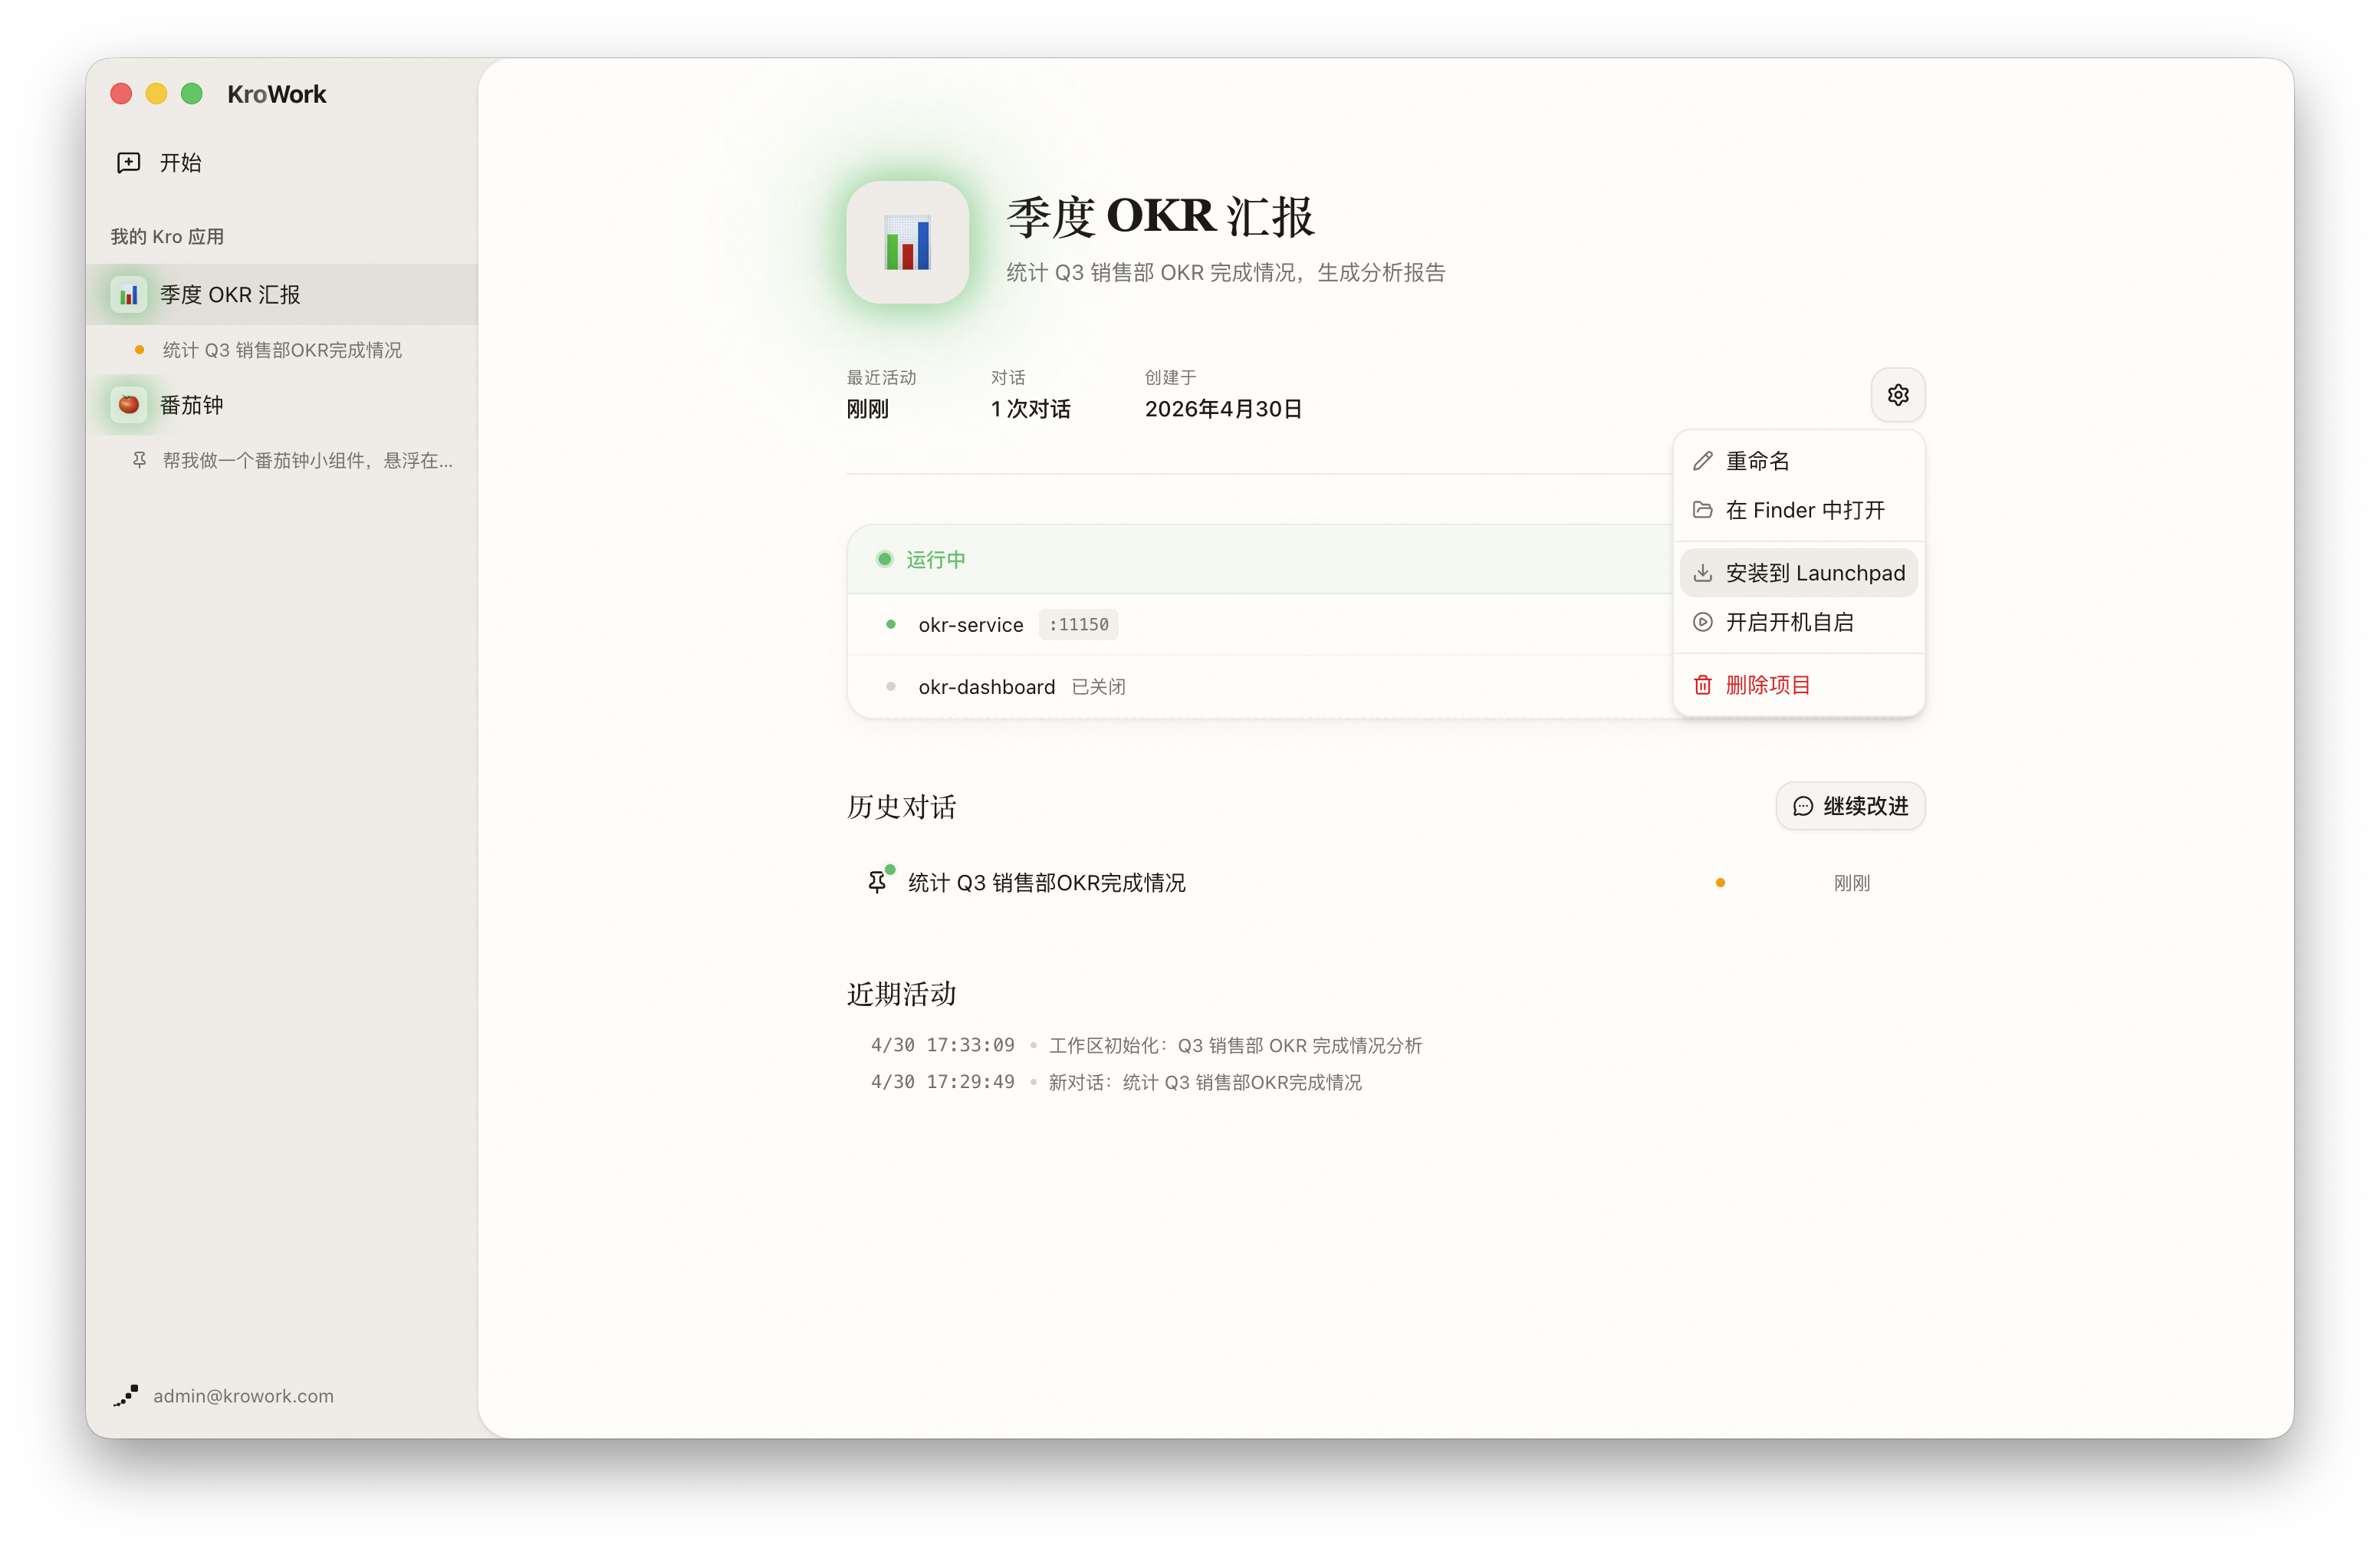Click the green window zoom button
Image resolution: width=2380 pixels, height=1552 pixels.
(192, 94)
